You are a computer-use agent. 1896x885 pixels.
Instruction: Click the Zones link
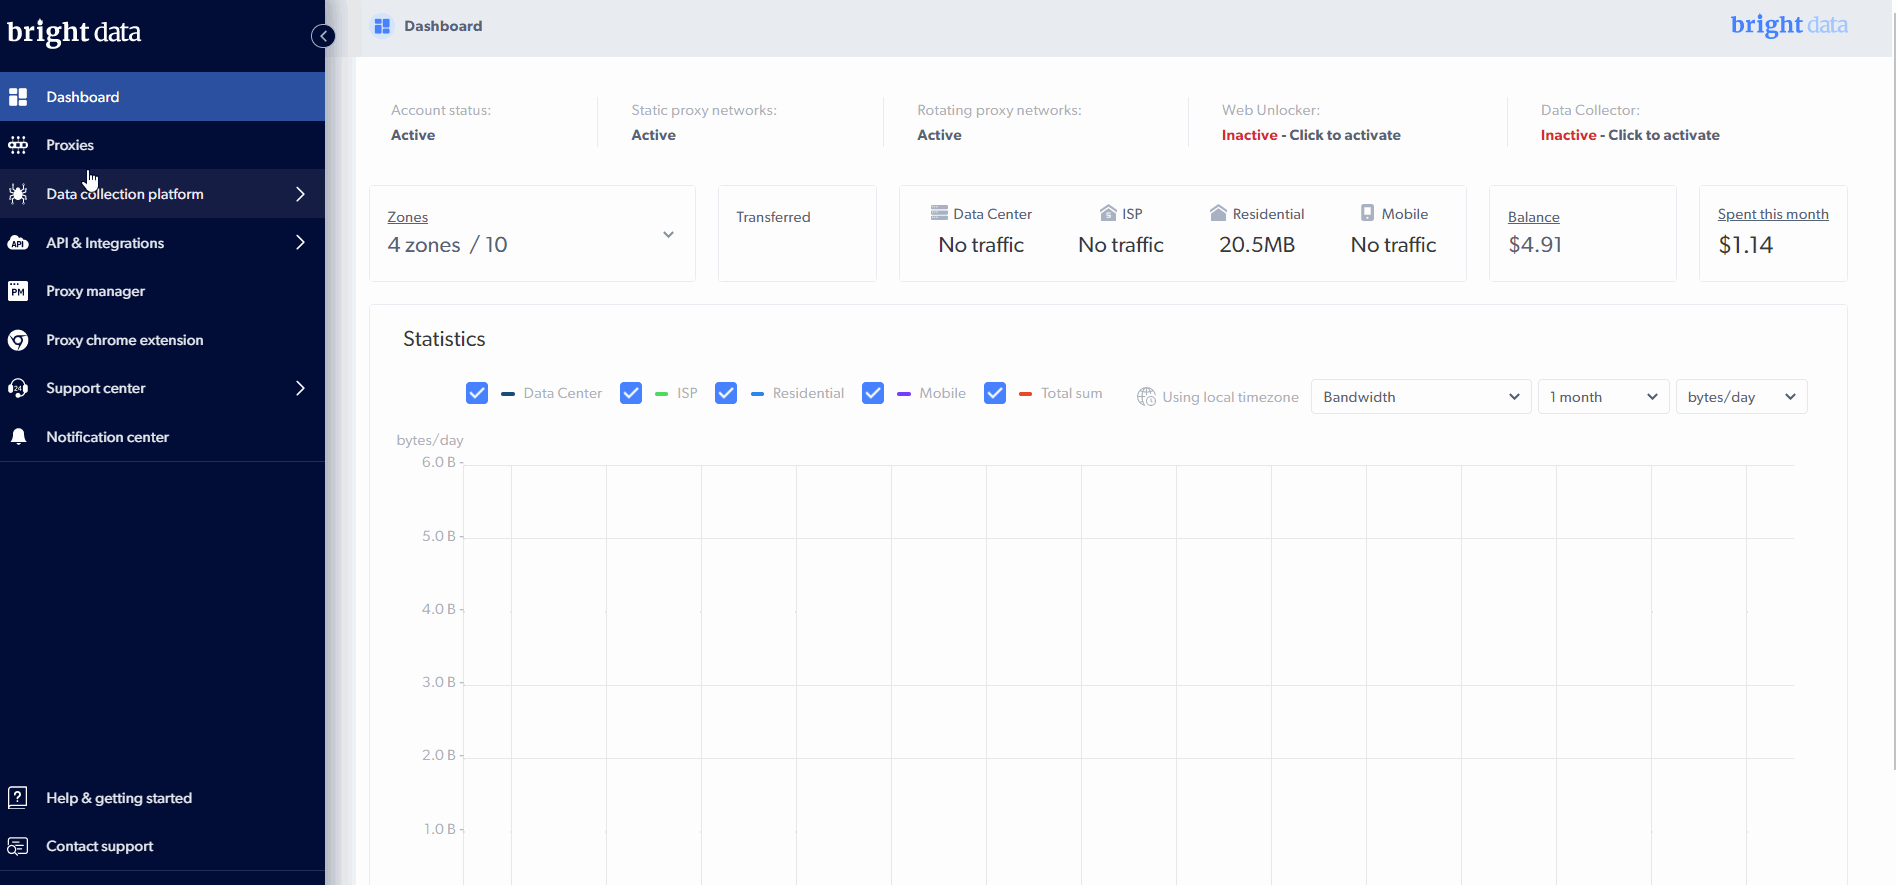click(x=407, y=217)
